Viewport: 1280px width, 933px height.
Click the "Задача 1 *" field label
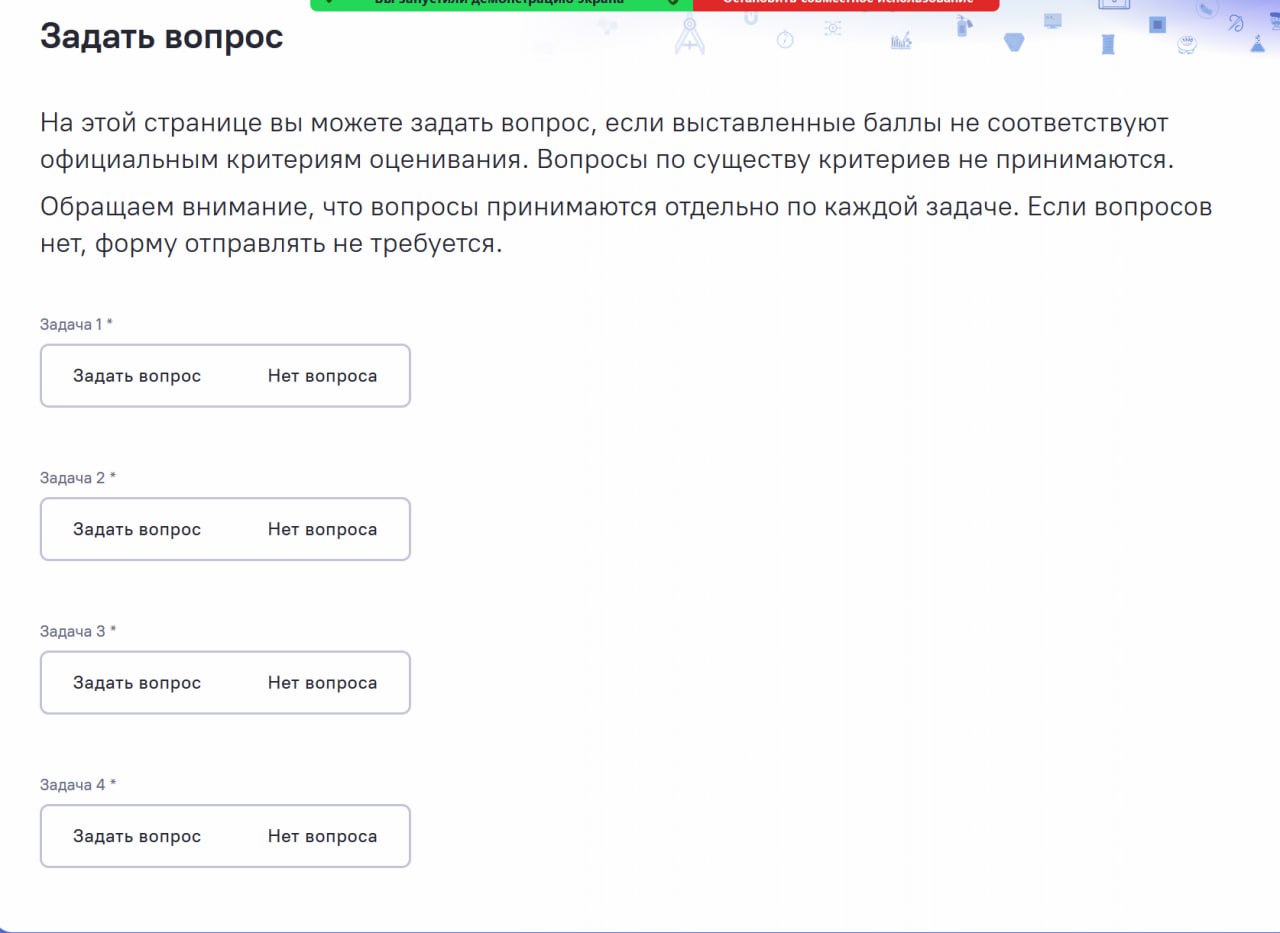click(x=77, y=324)
